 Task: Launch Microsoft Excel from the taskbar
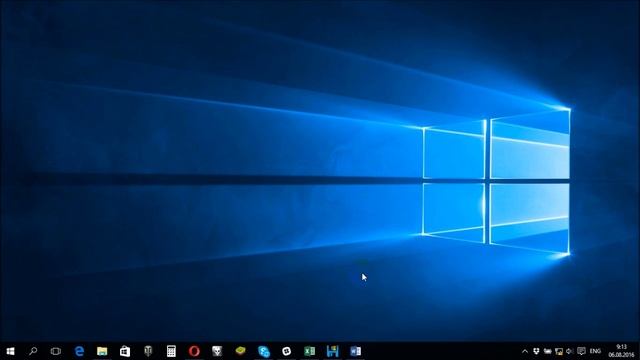pos(309,351)
